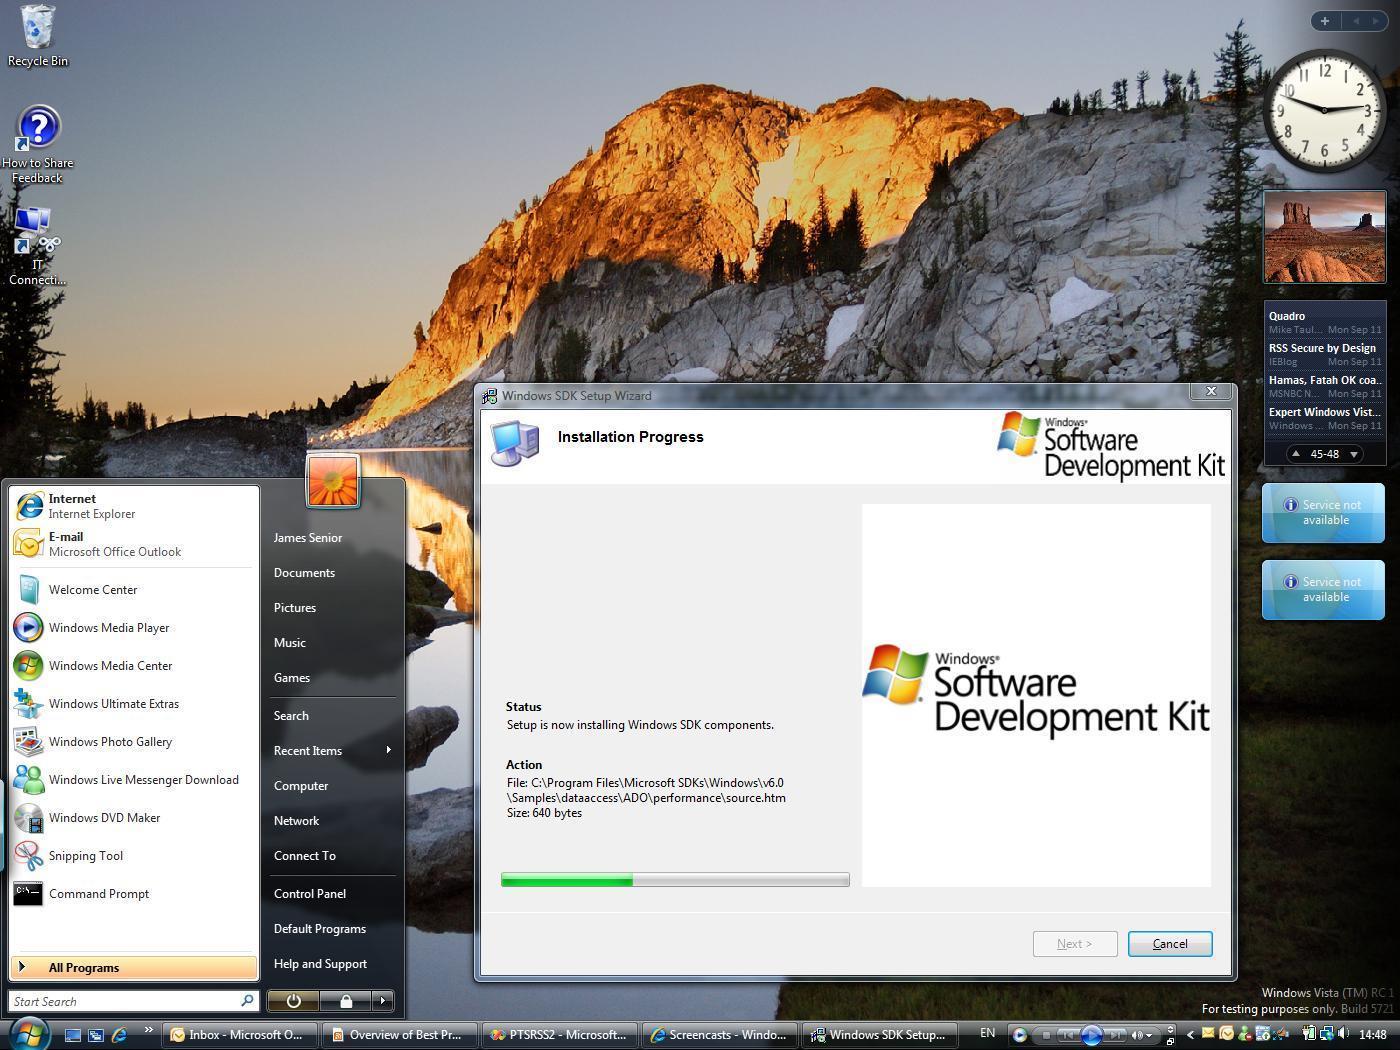Screen dimensions: 1400x1050
Task: Show hidden tray icons arrow
Action: click(x=1190, y=1035)
